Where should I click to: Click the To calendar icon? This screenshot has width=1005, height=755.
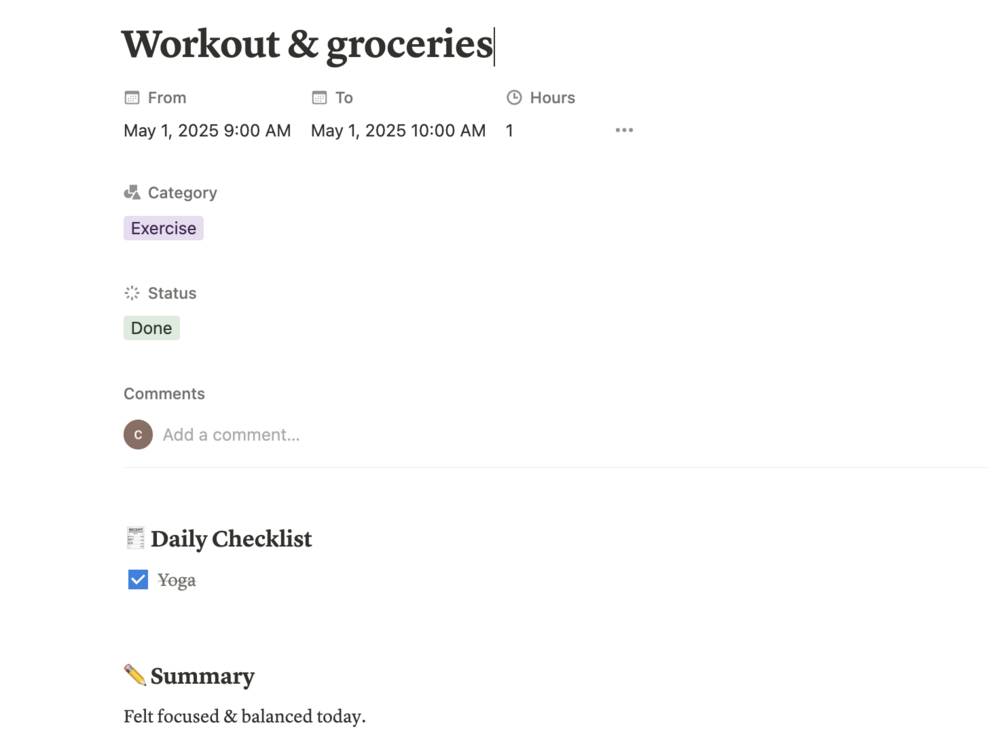click(319, 98)
